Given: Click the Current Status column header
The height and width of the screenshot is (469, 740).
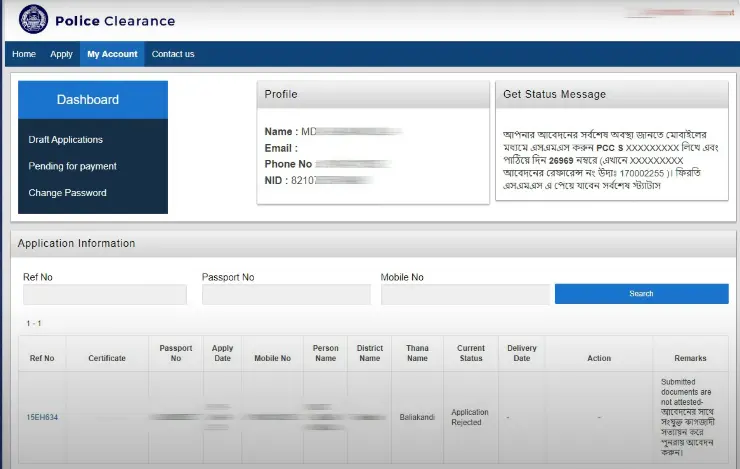Looking at the screenshot, I should 471,354.
